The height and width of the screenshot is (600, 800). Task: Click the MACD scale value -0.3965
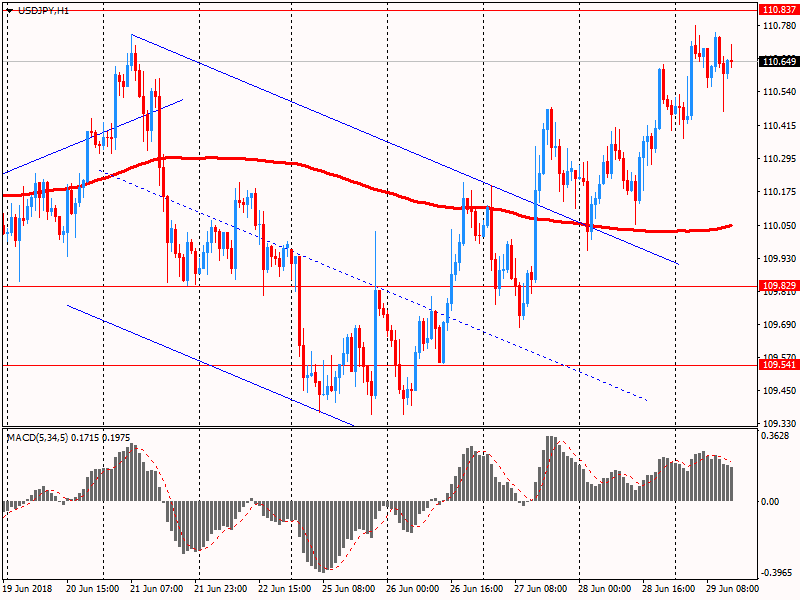click(777, 572)
